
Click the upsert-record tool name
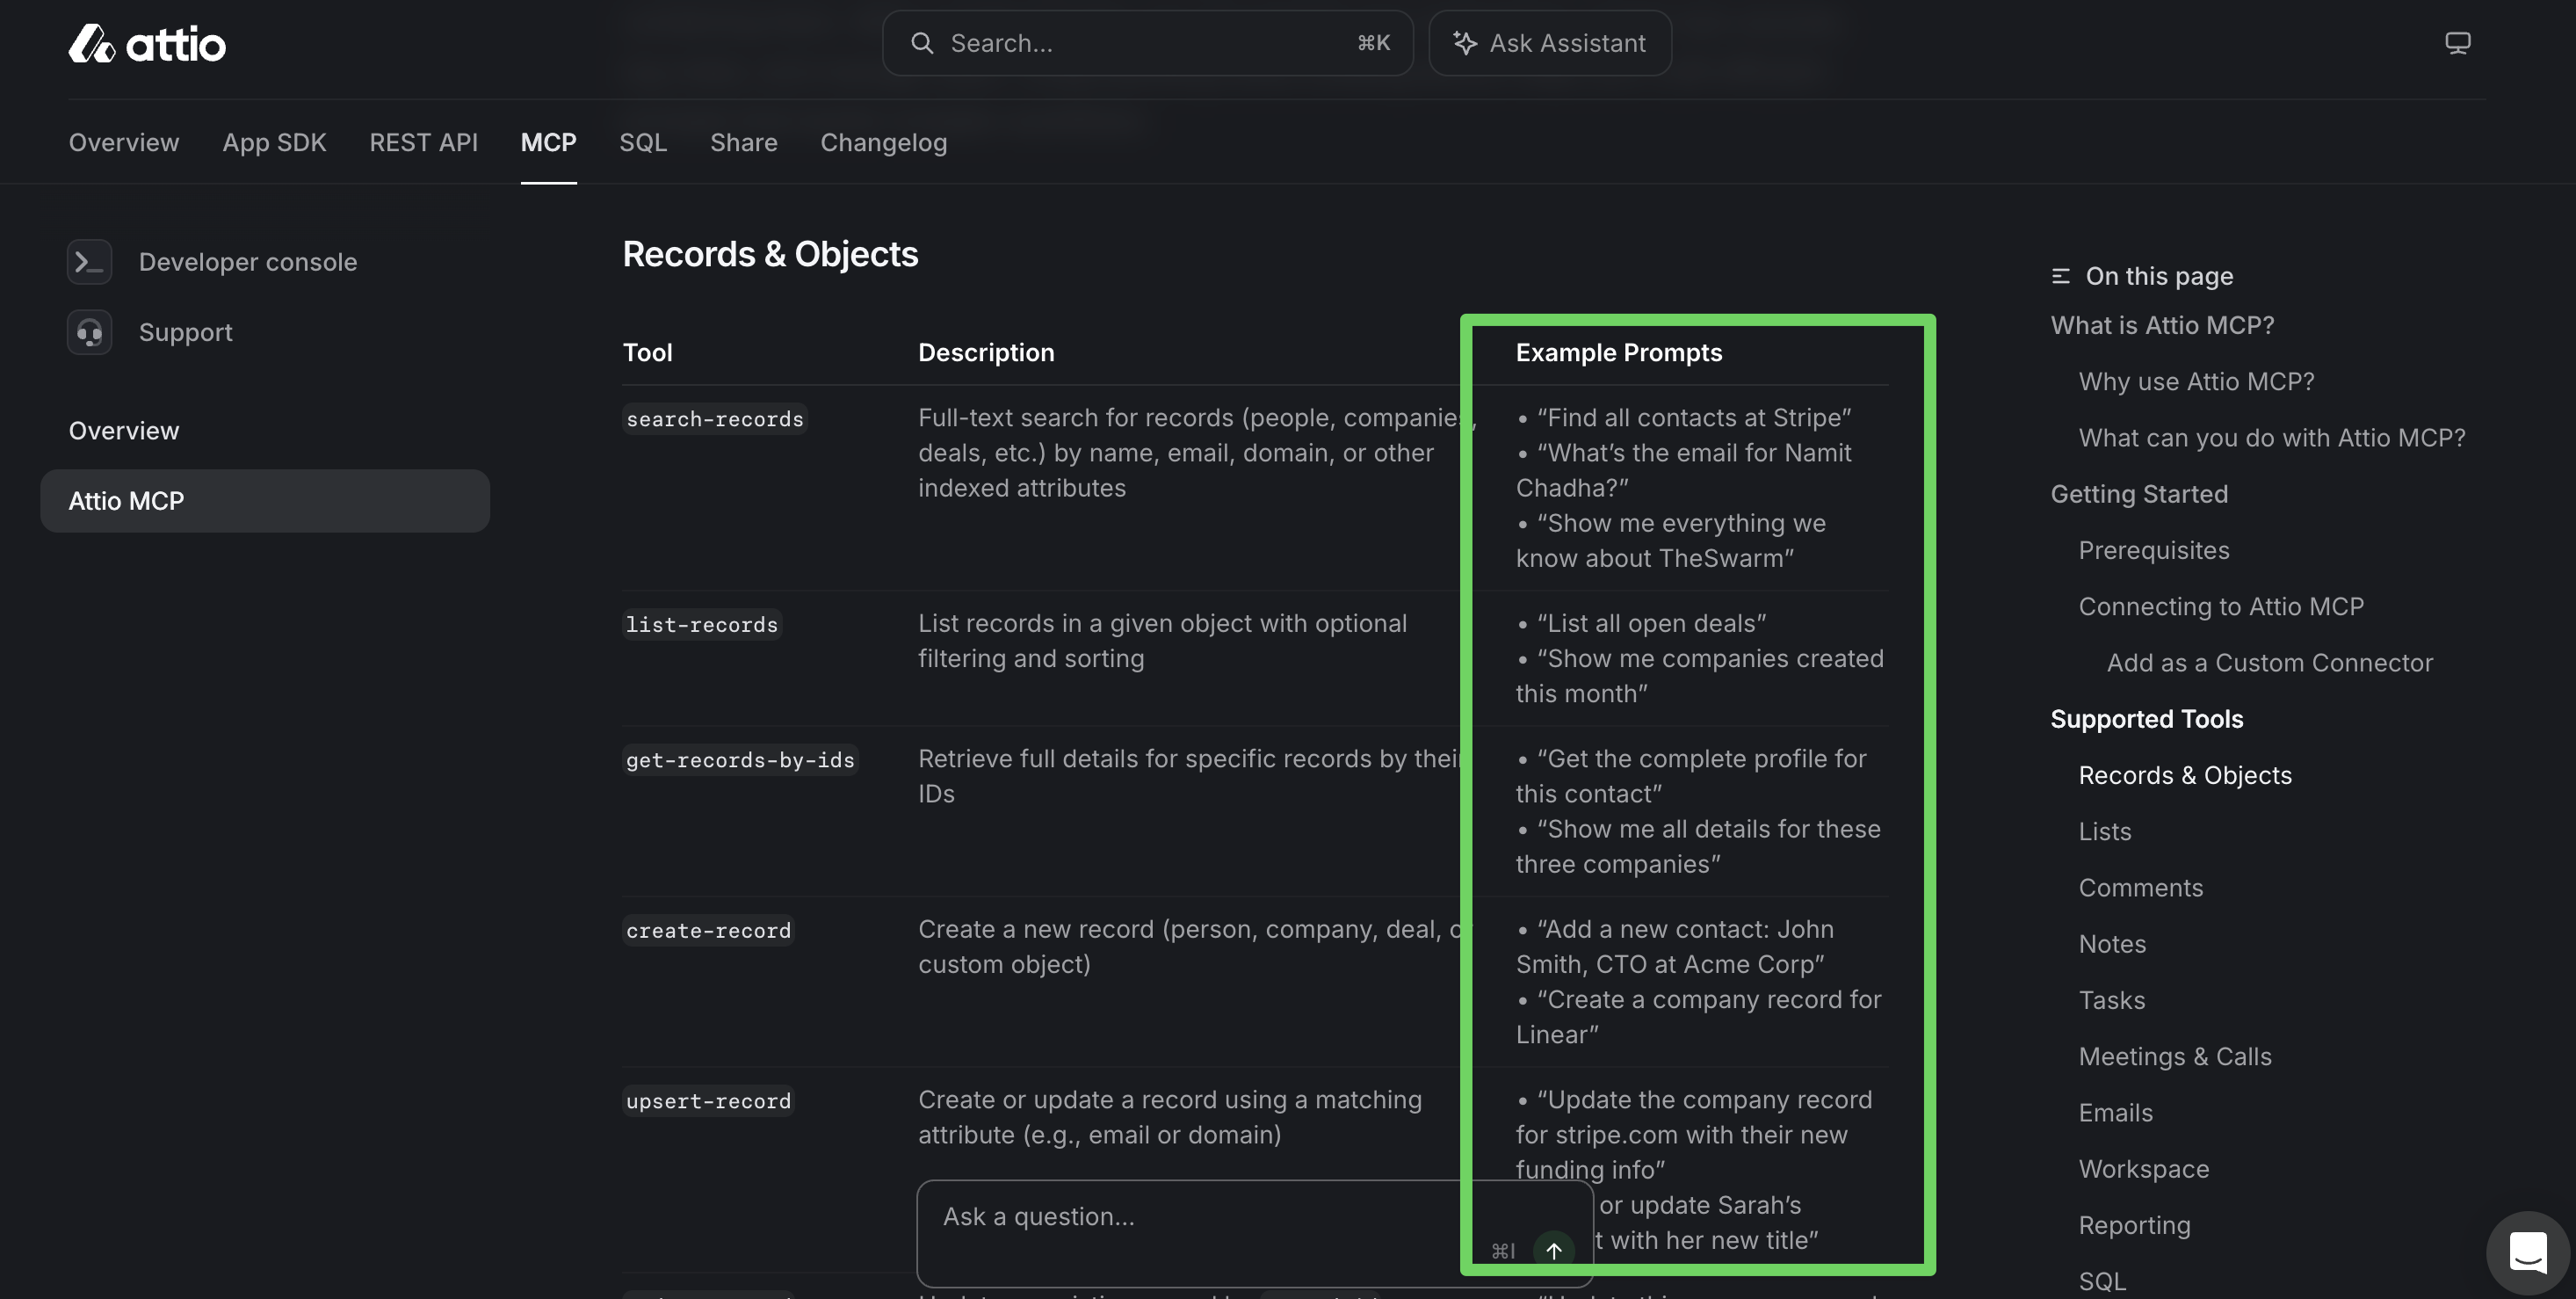click(x=708, y=1101)
